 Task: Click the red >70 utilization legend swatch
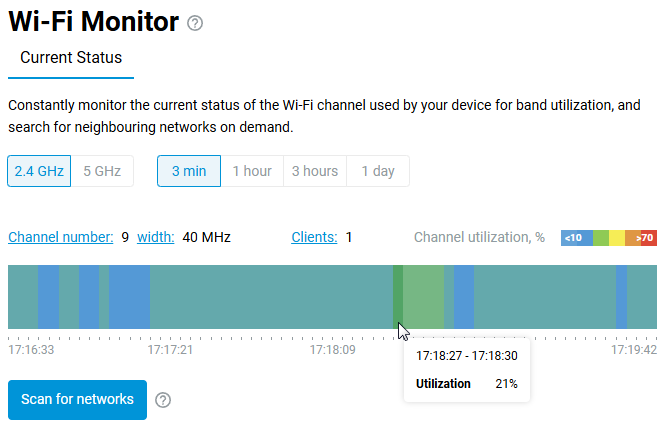click(x=647, y=238)
